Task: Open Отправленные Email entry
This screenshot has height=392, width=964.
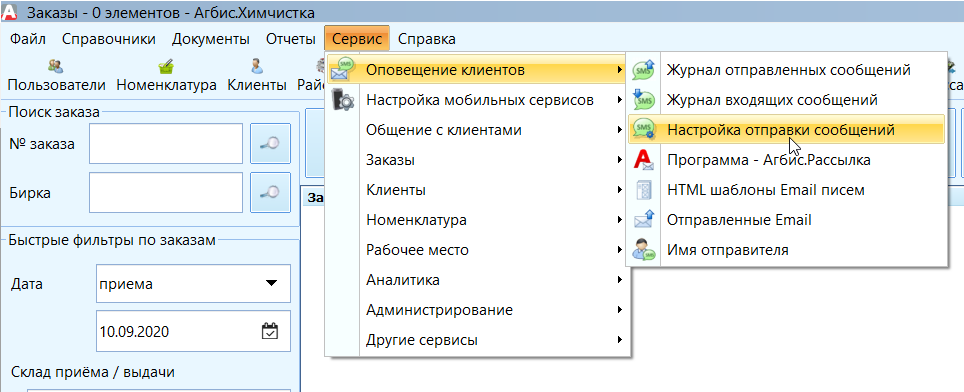Action: tap(786, 220)
